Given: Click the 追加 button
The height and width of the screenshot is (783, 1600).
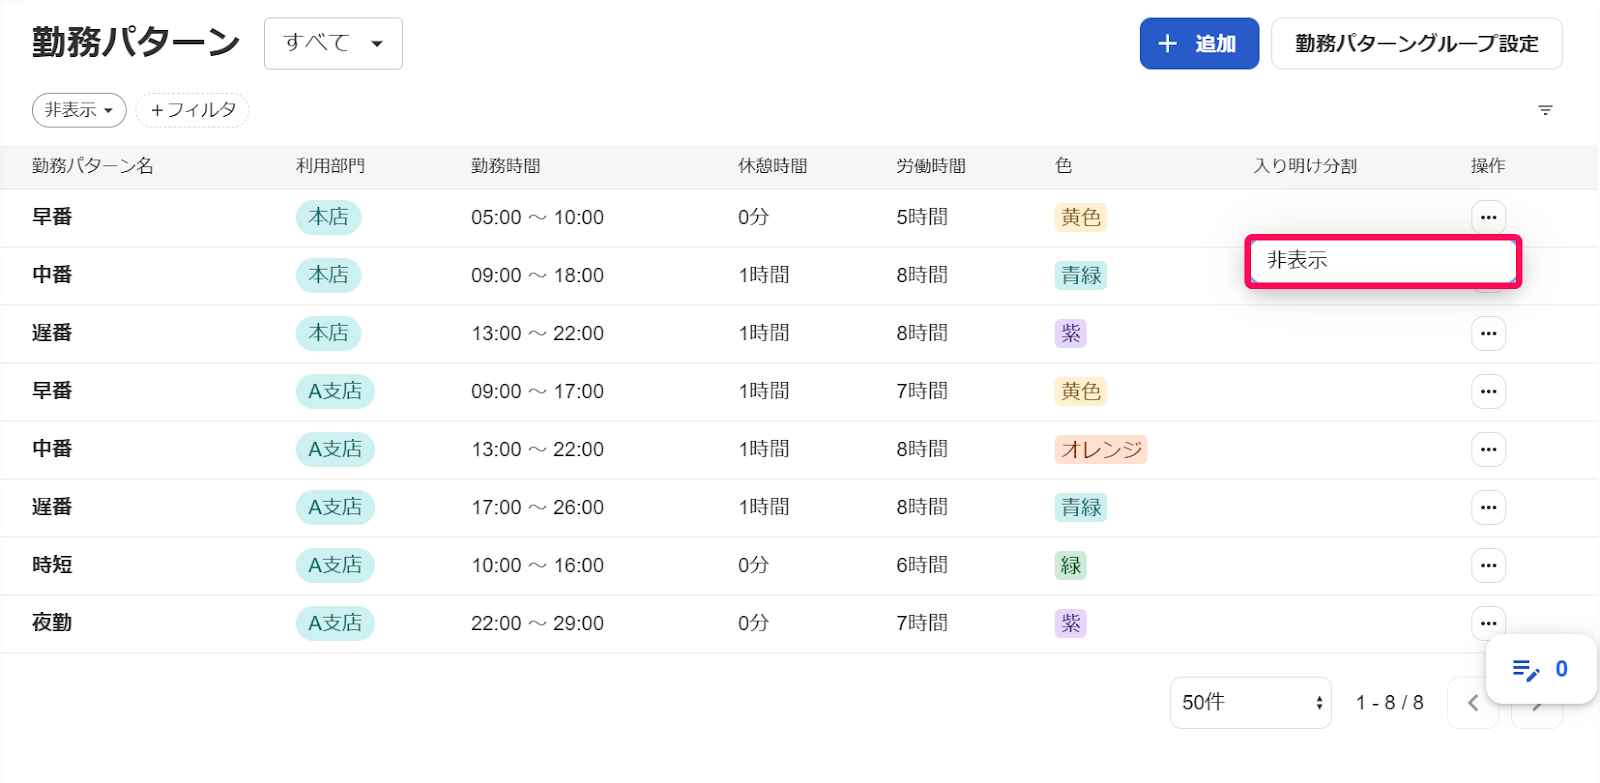Looking at the screenshot, I should pos(1199,43).
